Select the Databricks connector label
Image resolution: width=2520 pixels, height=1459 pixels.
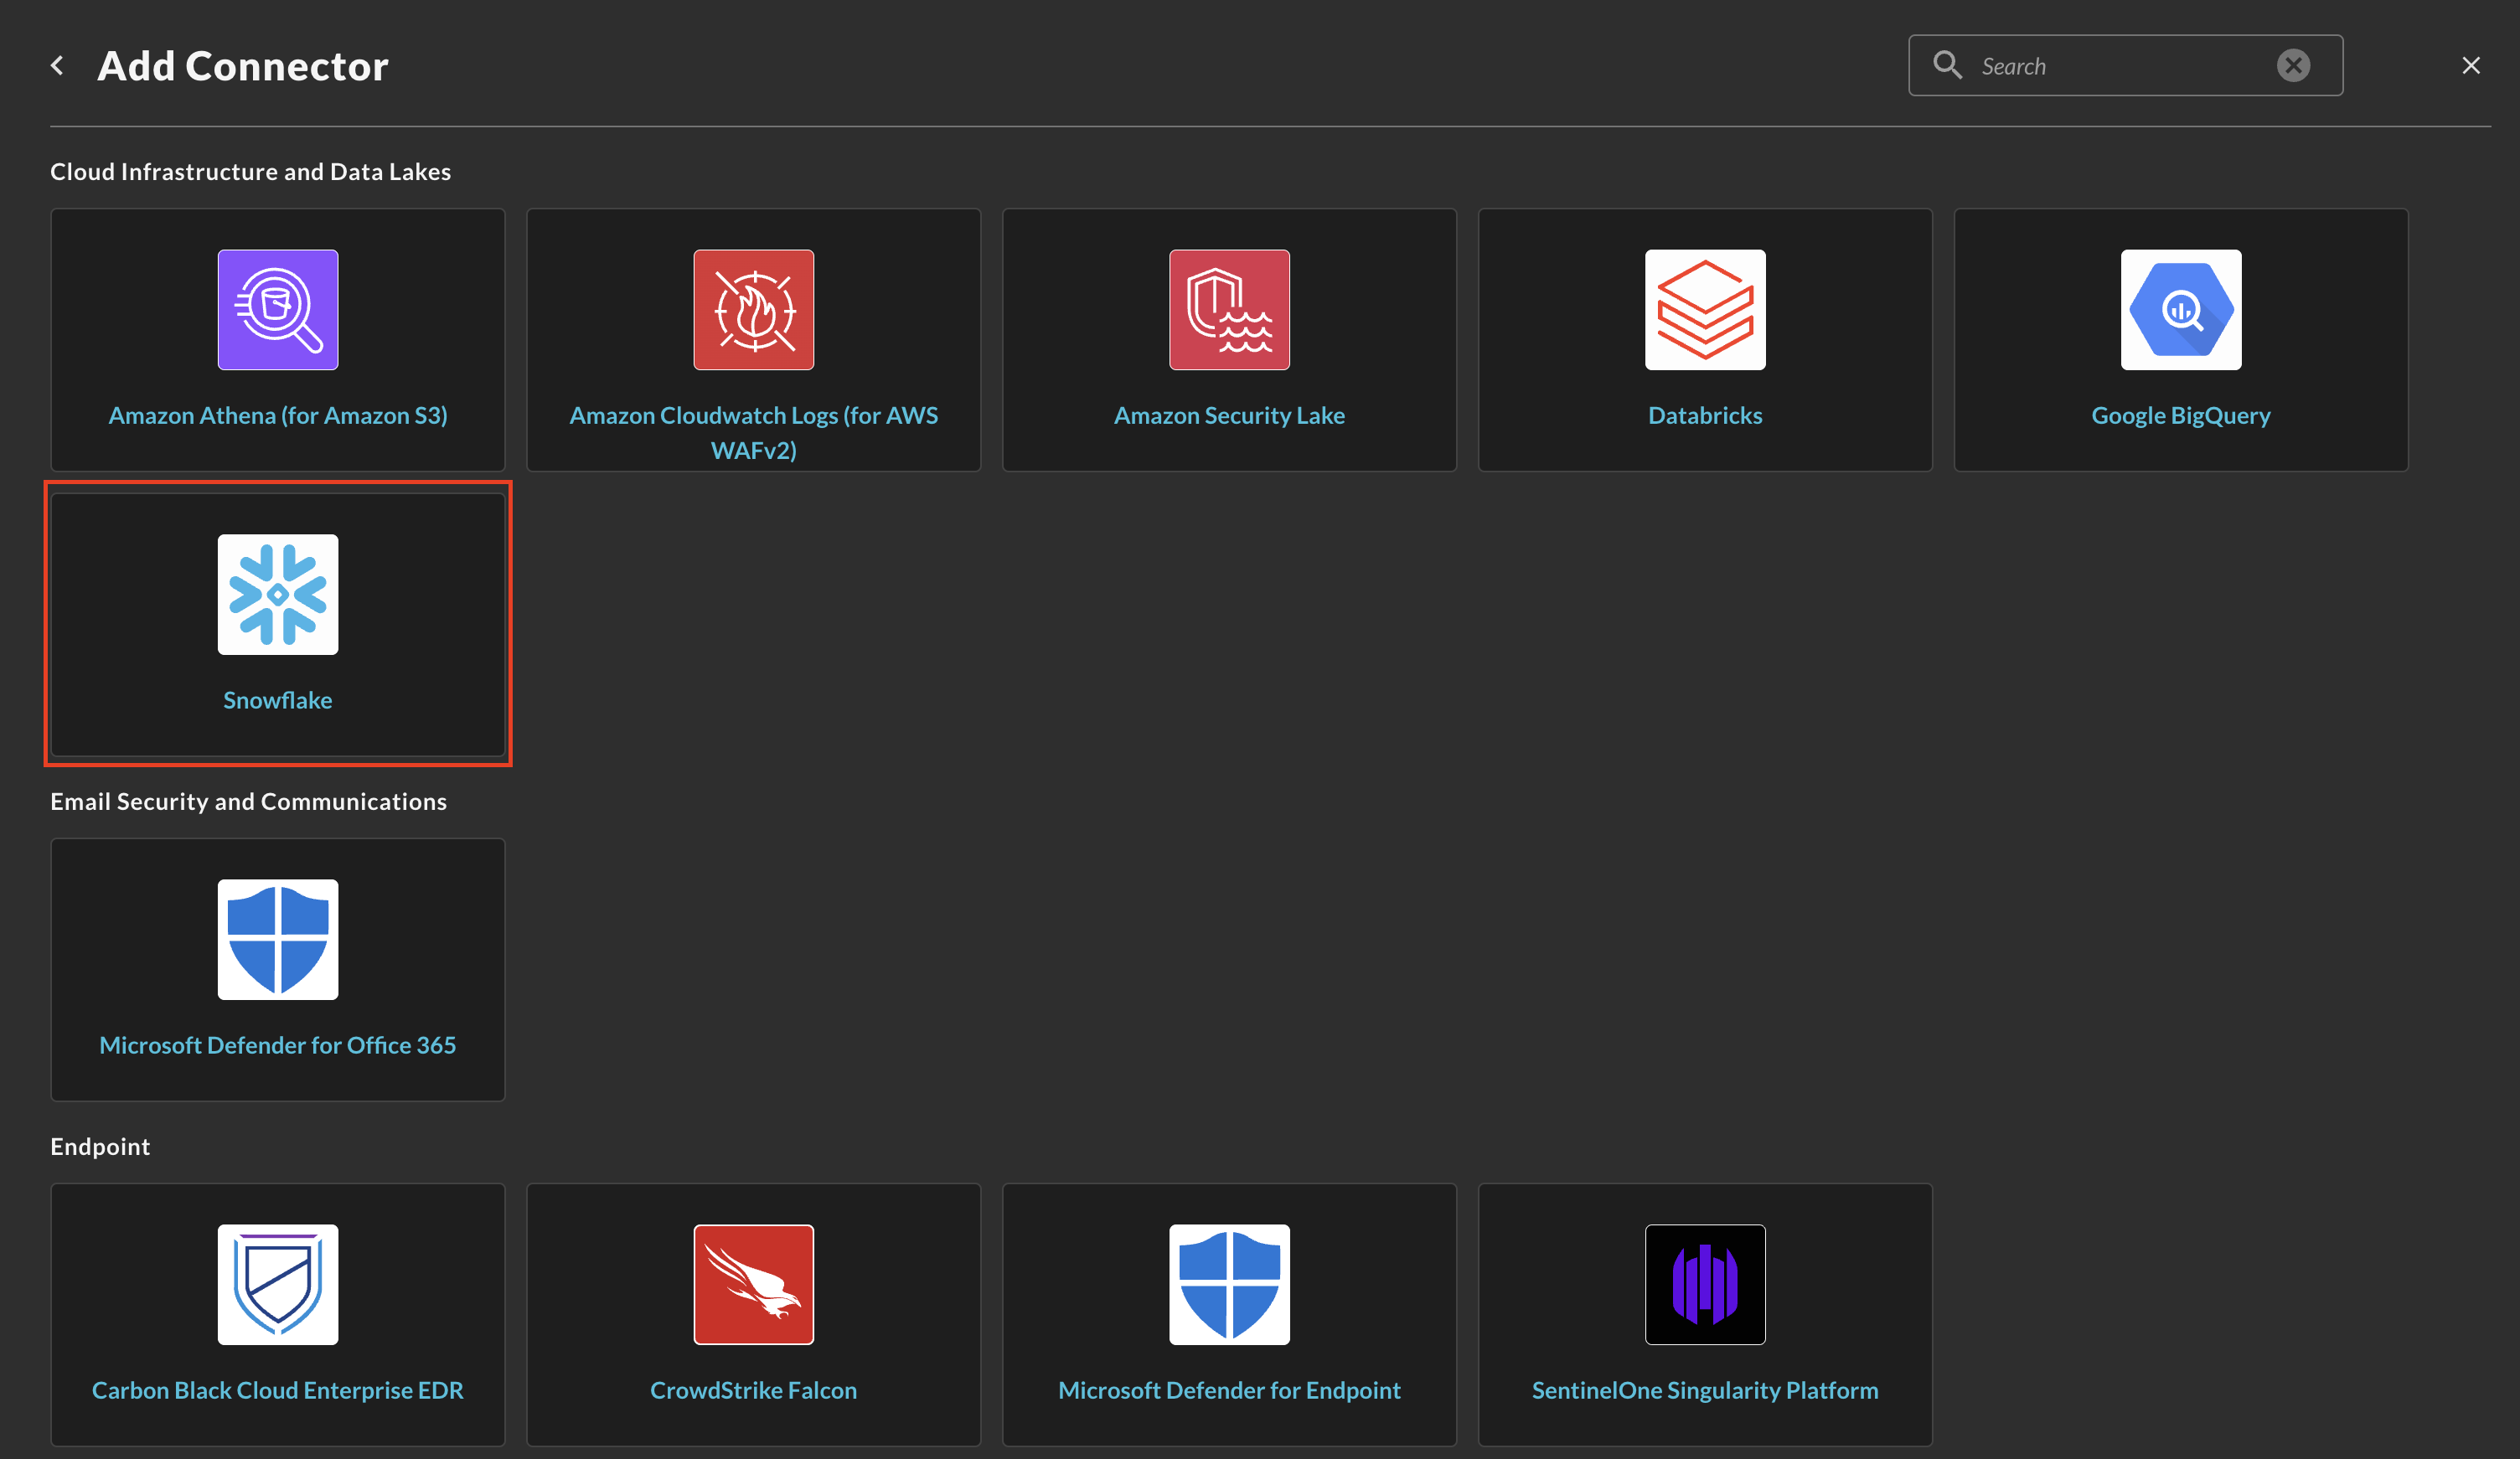coord(1706,416)
